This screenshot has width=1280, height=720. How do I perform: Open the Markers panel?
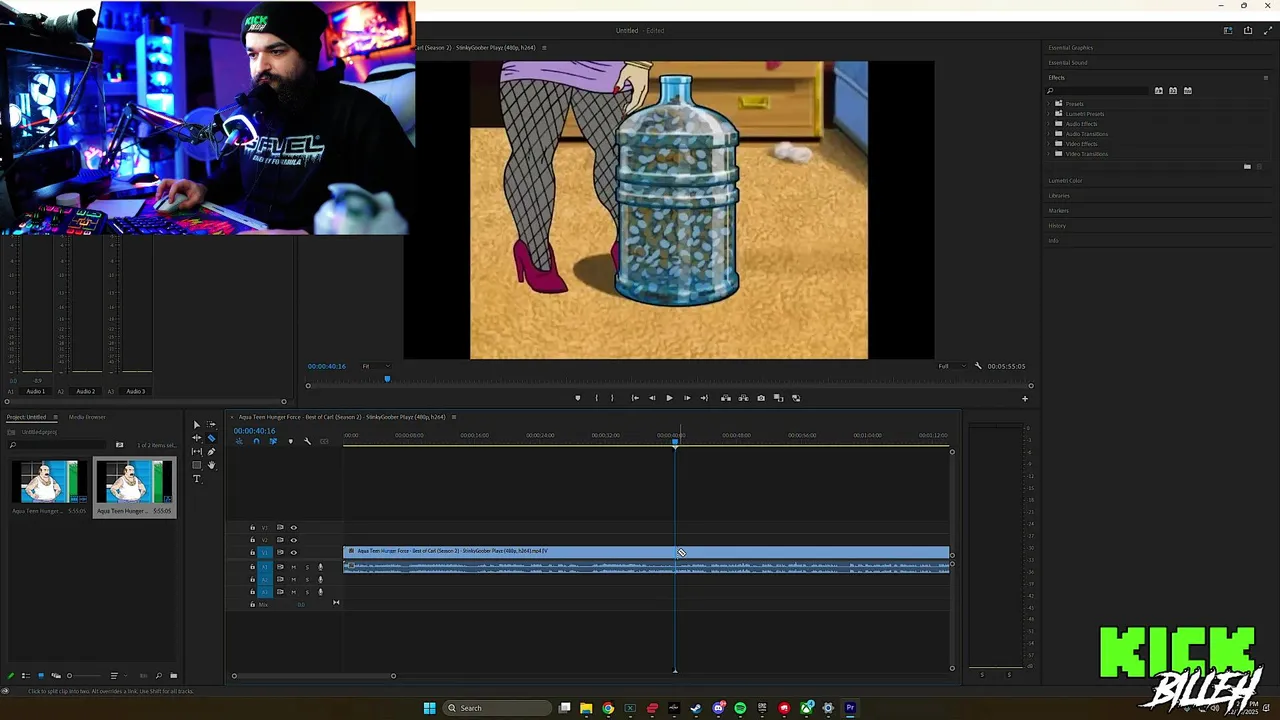[1058, 211]
